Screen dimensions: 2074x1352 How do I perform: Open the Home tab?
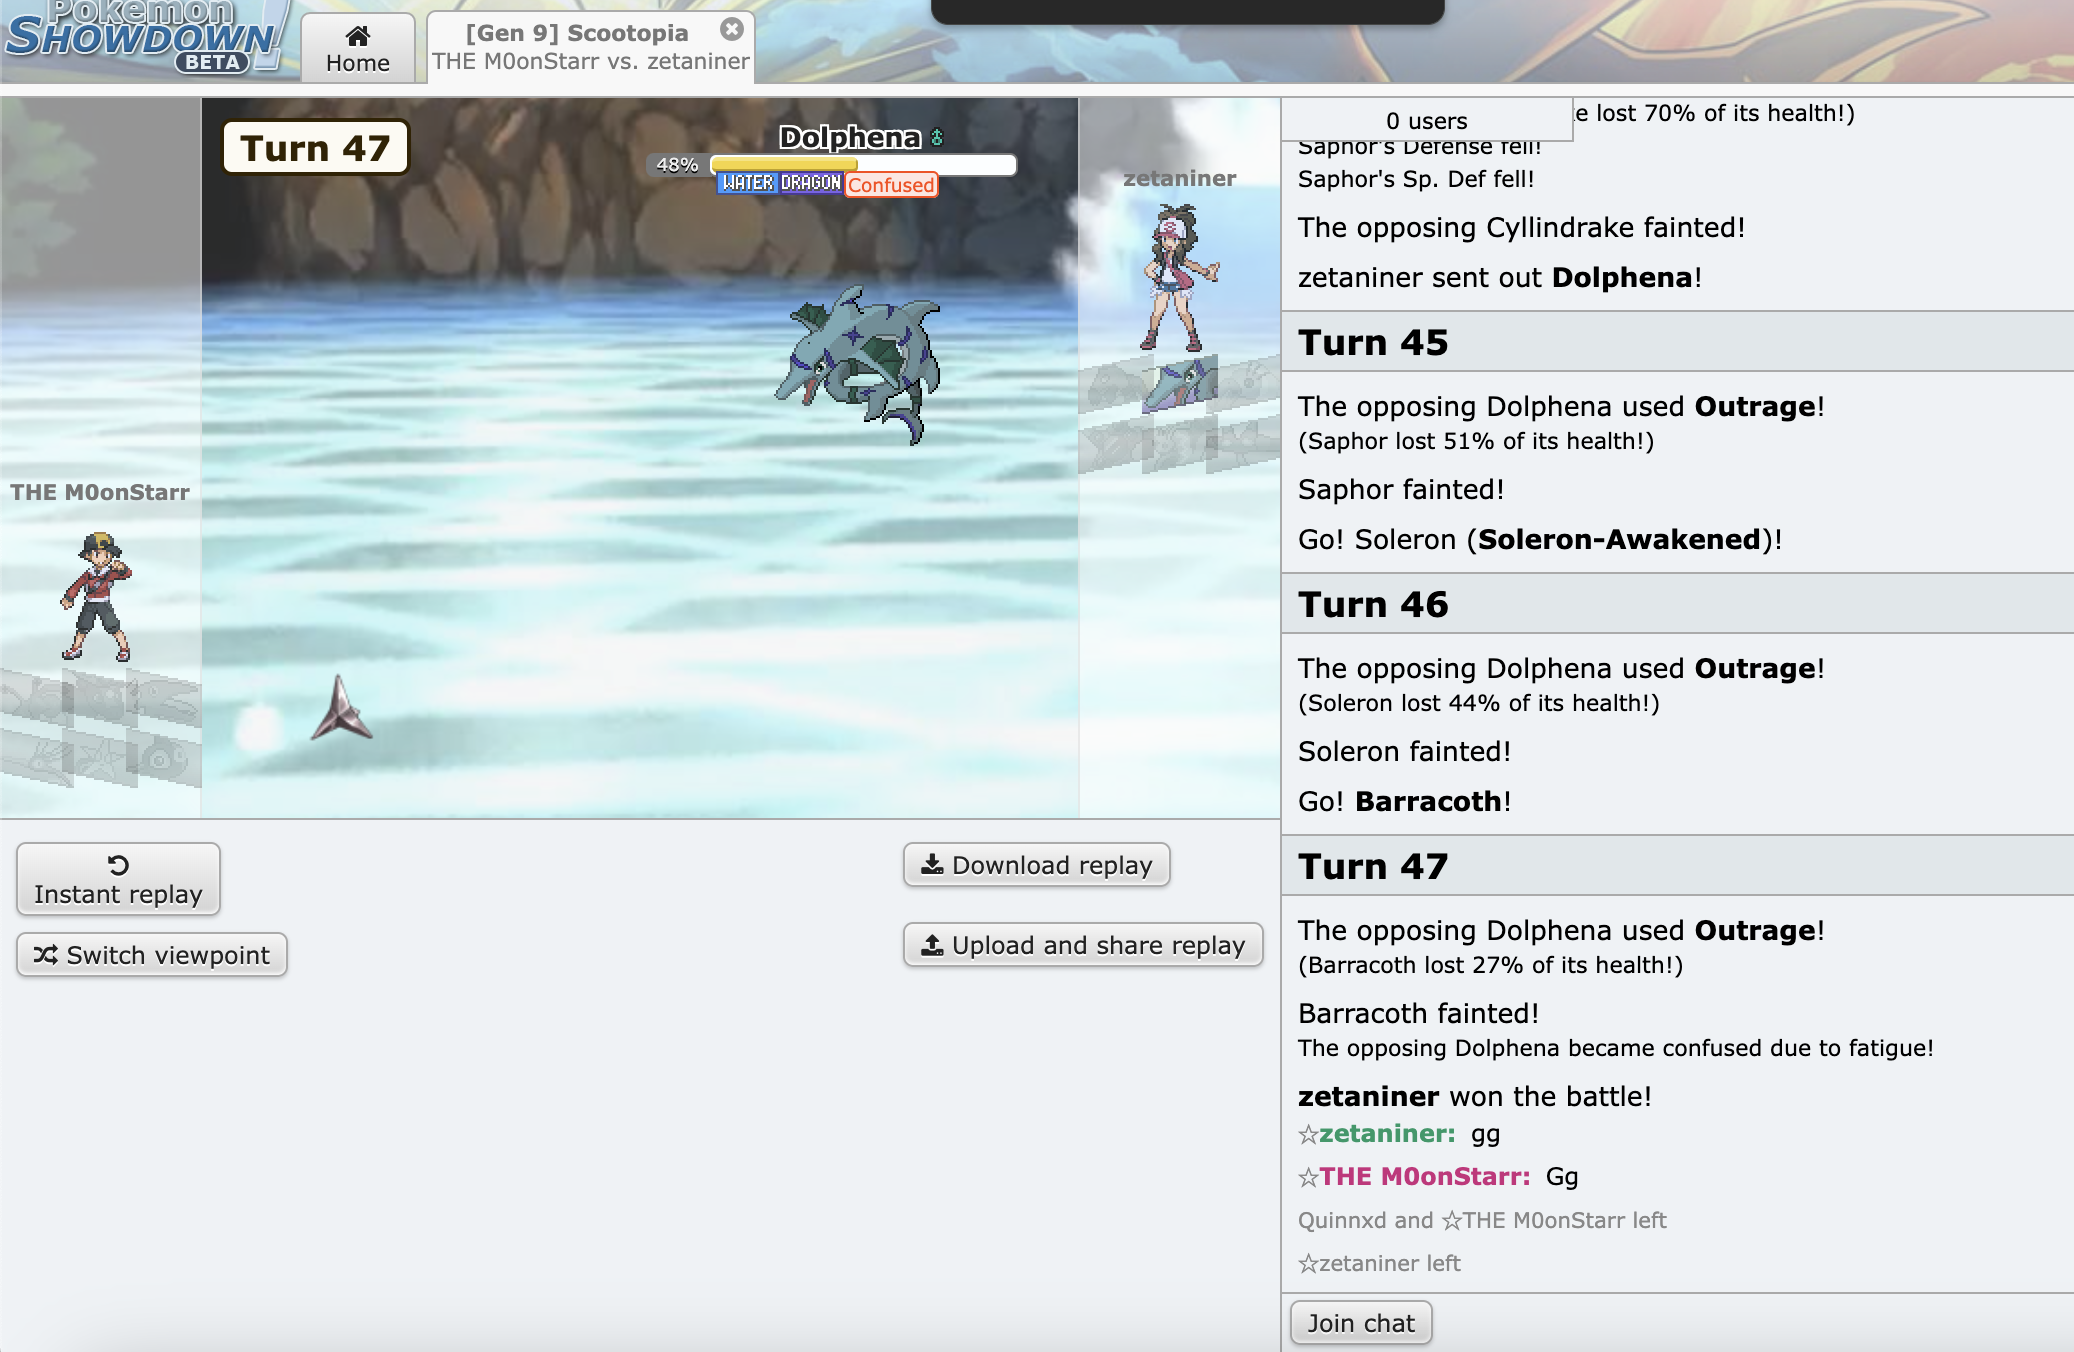[357, 48]
